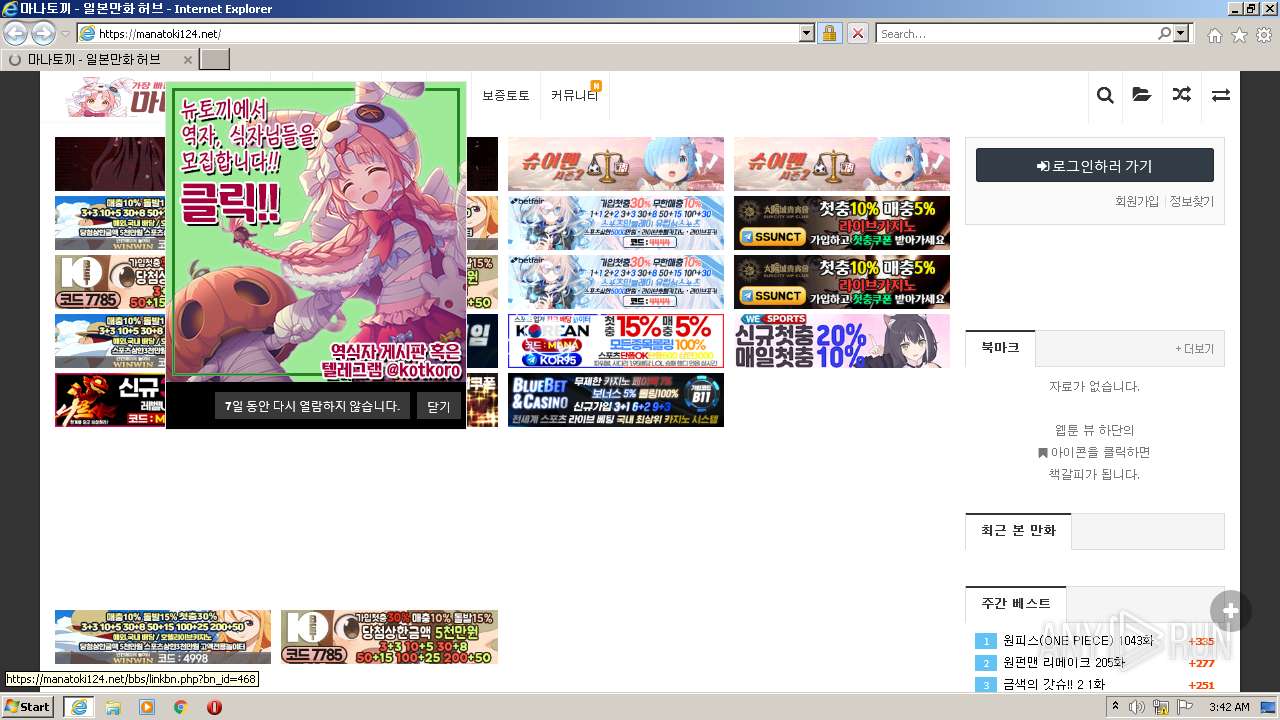Image resolution: width=1280 pixels, height=720 pixels.
Task: Click the 슈어맨 banner in the right column
Action: pos(841,164)
